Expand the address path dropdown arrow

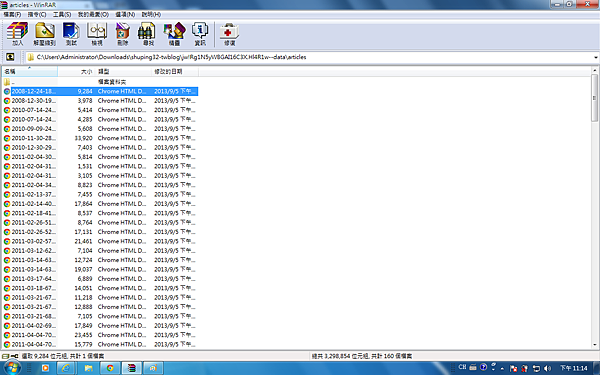[x=596, y=57]
